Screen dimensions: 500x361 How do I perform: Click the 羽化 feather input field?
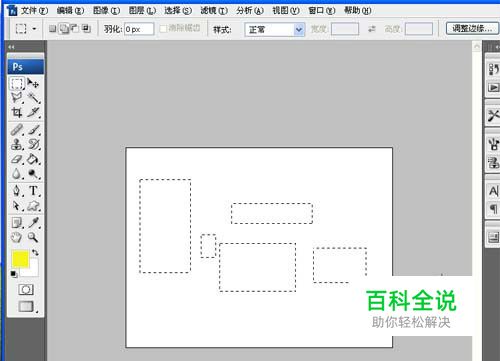coord(139,29)
